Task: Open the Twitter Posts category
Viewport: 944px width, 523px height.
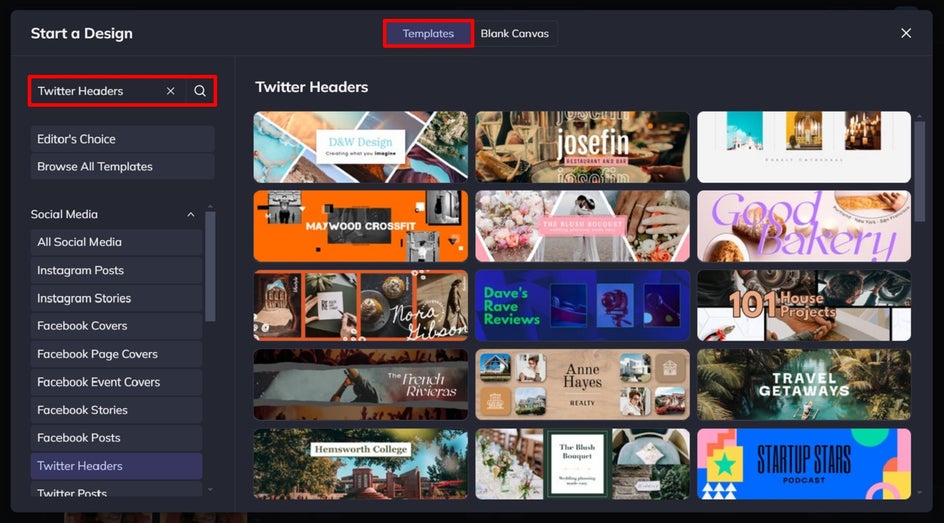Action: tap(116, 489)
